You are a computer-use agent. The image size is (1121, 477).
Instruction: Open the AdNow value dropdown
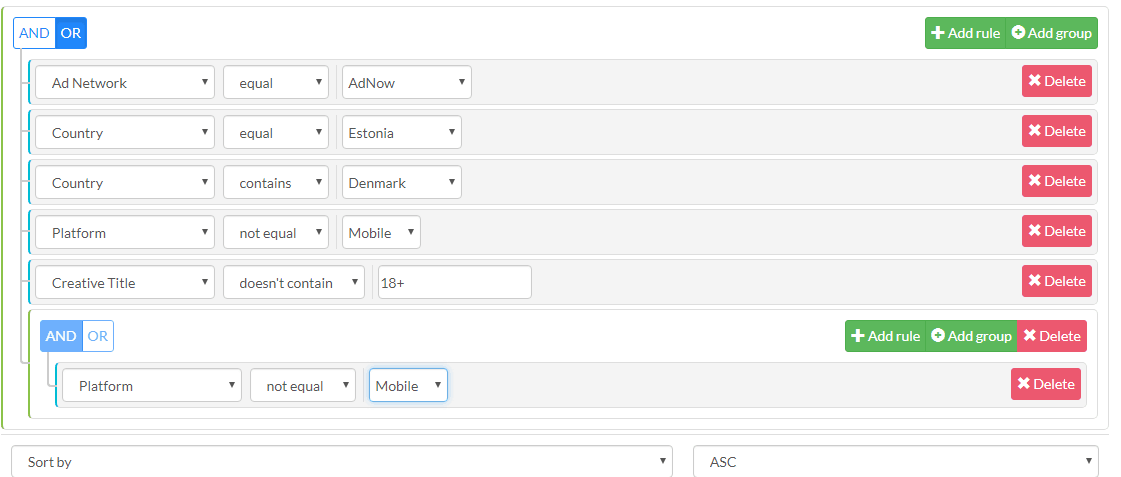[x=406, y=83]
